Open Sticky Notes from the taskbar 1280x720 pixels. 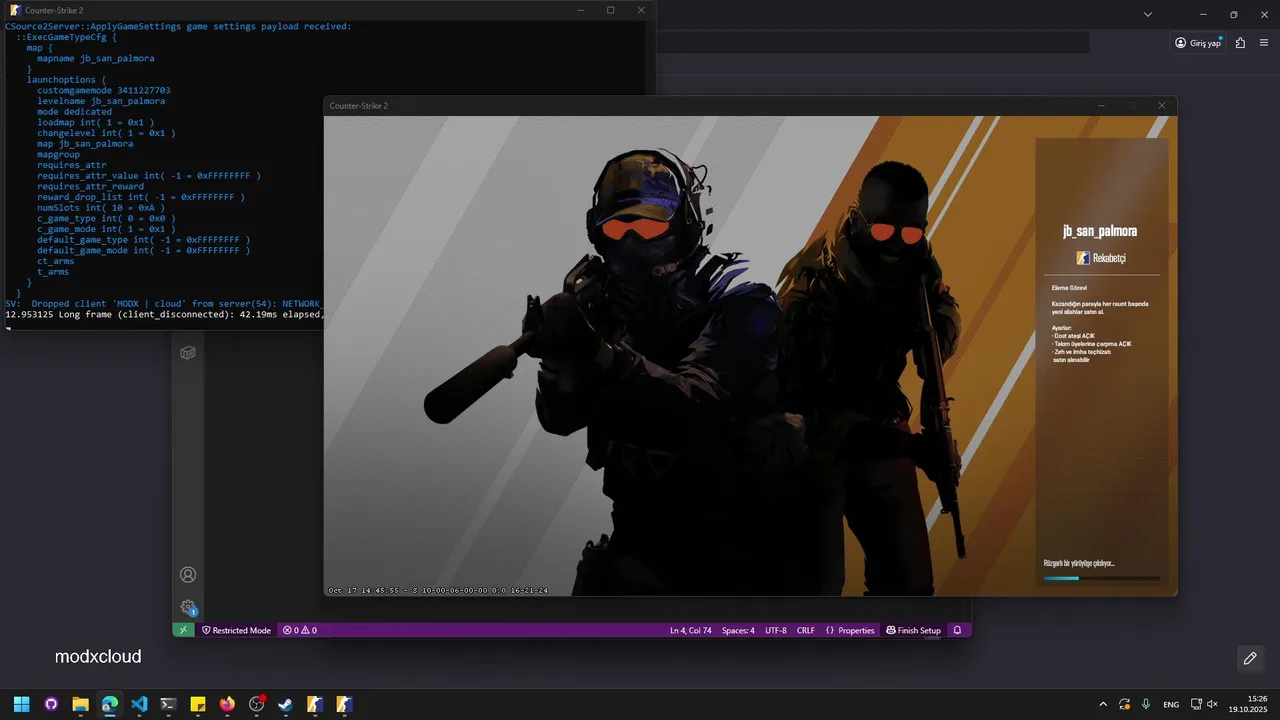pyautogui.click(x=198, y=704)
